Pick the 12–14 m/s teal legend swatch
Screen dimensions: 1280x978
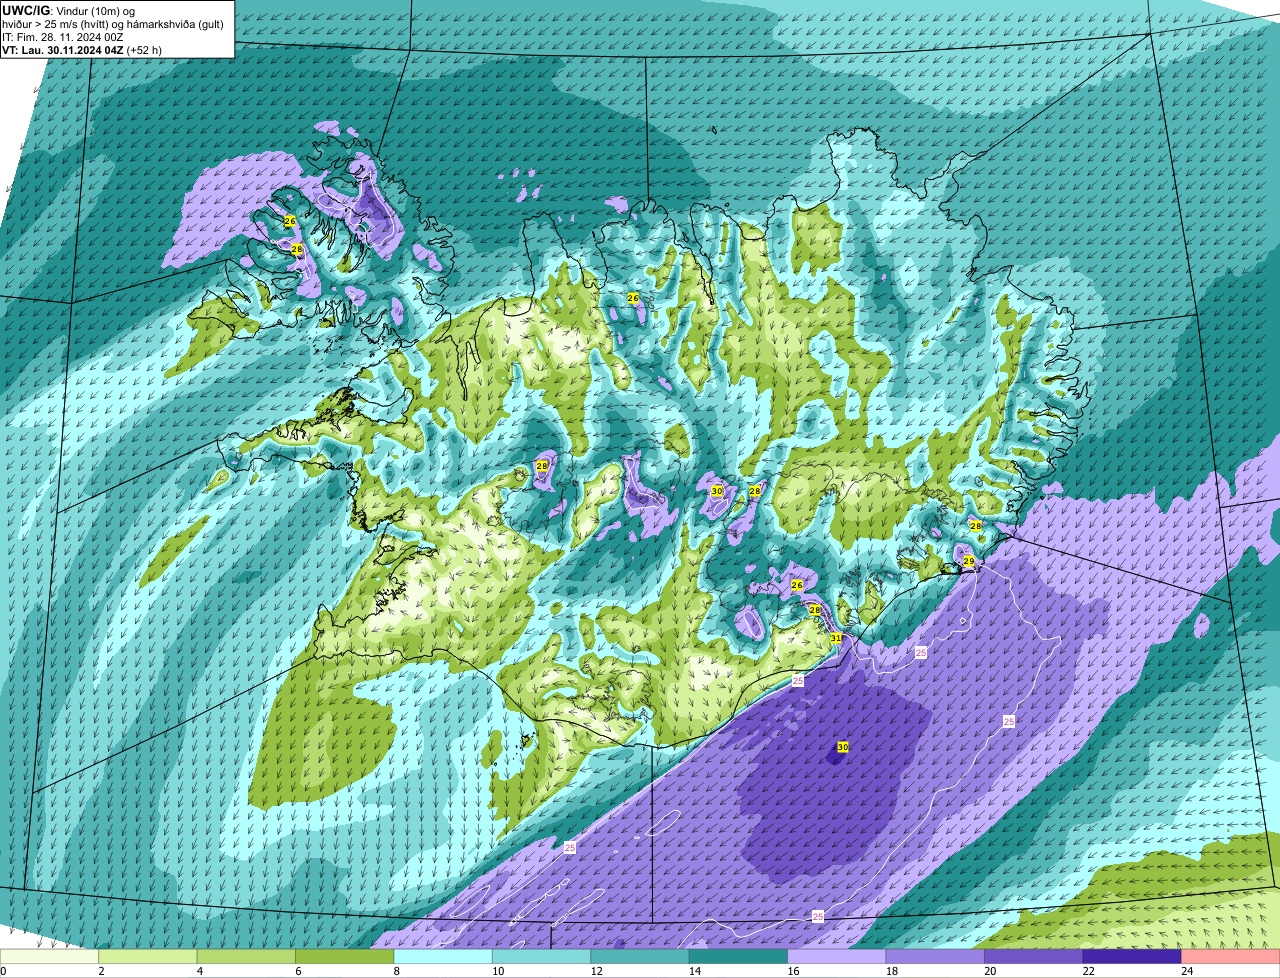[x=640, y=957]
